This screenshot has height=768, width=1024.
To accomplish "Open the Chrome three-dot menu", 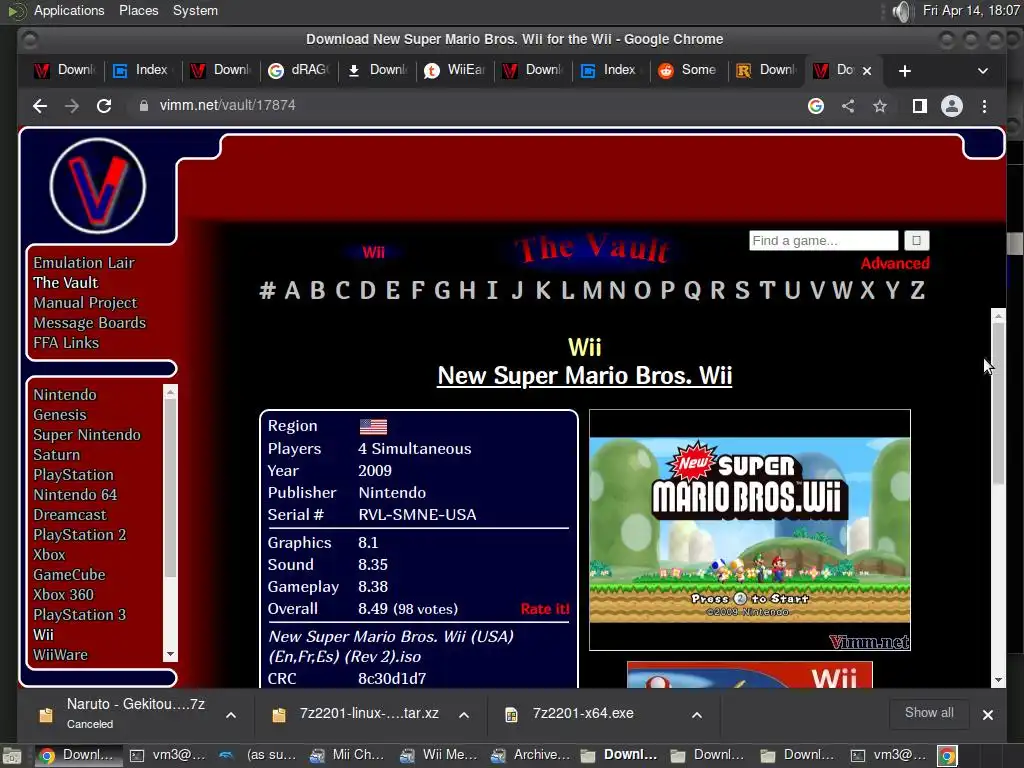I will pyautogui.click(x=984, y=106).
